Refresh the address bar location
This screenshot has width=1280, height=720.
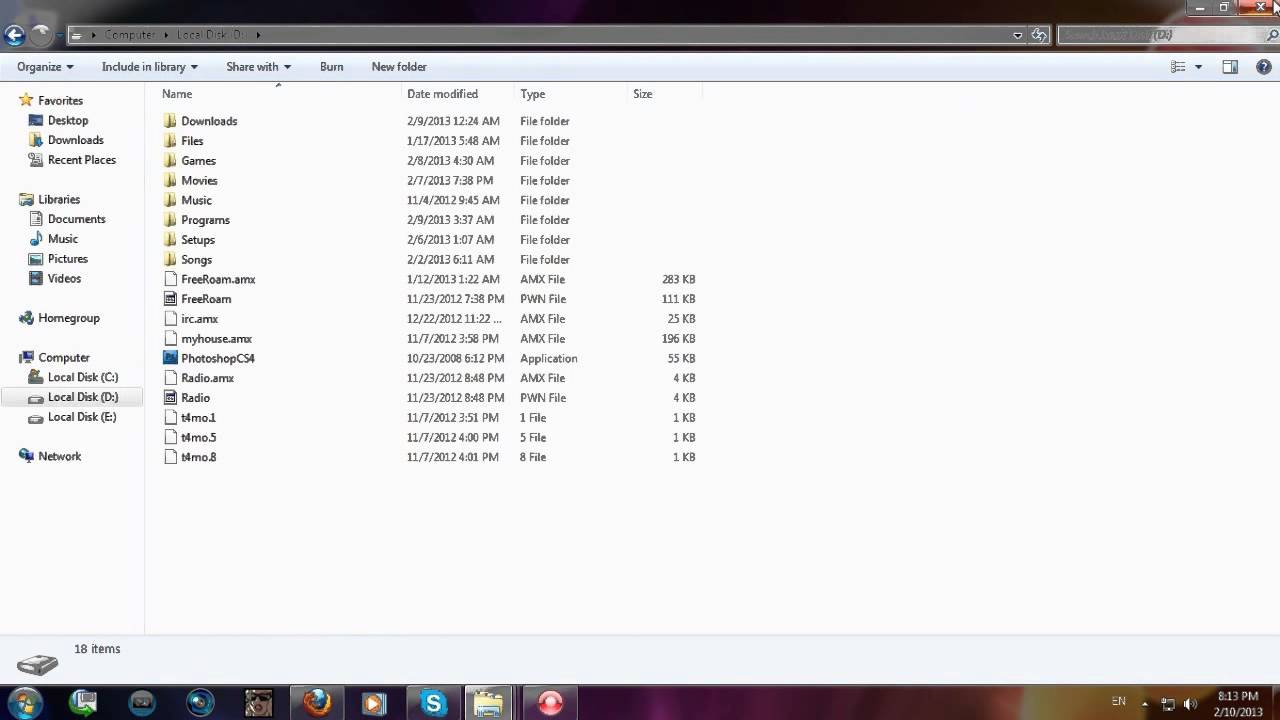click(1039, 35)
